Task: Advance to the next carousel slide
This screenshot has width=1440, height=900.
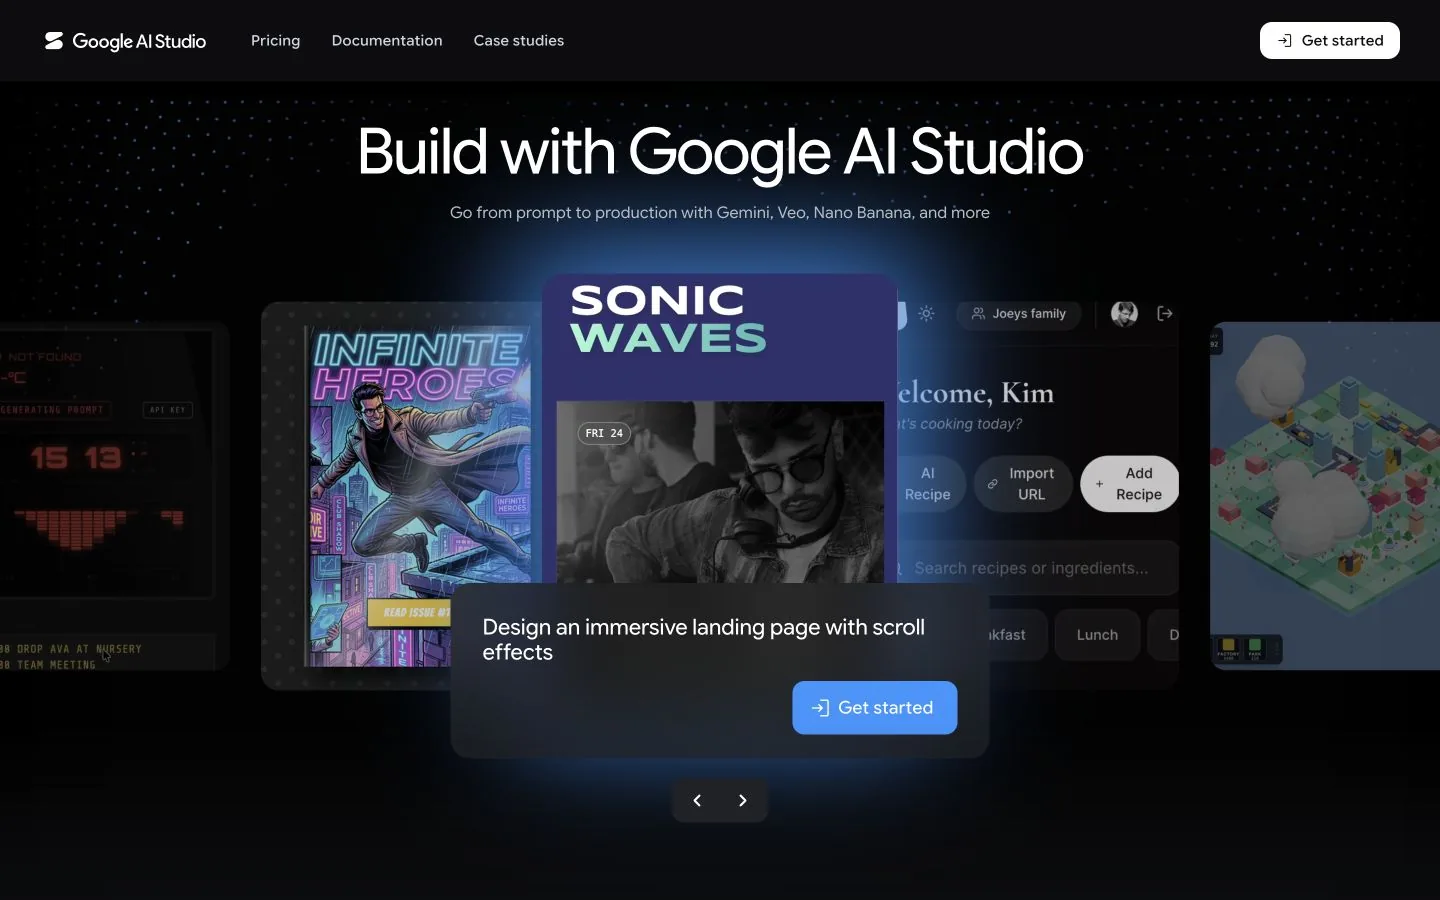Action: pyautogui.click(x=743, y=800)
